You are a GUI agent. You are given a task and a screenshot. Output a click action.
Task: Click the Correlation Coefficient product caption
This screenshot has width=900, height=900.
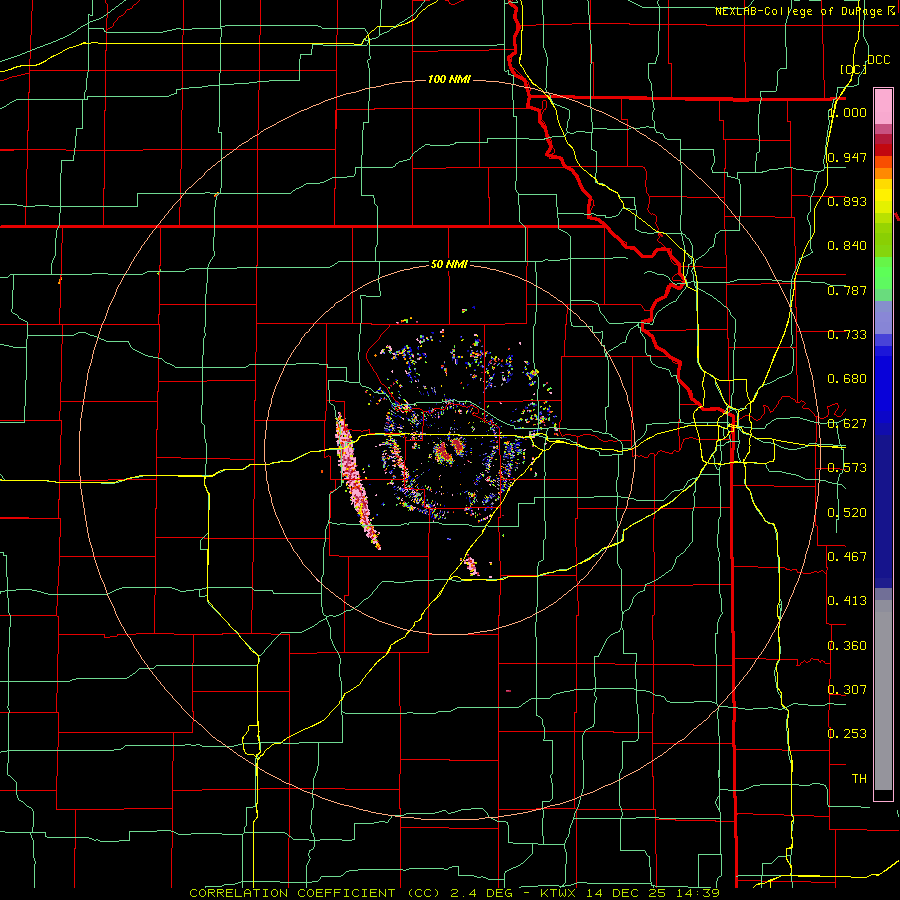click(454, 893)
